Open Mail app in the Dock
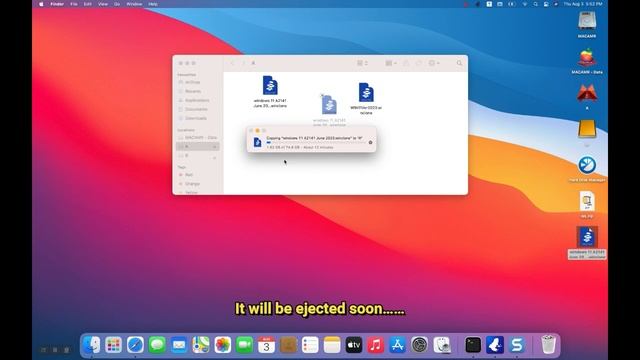 [179, 345]
